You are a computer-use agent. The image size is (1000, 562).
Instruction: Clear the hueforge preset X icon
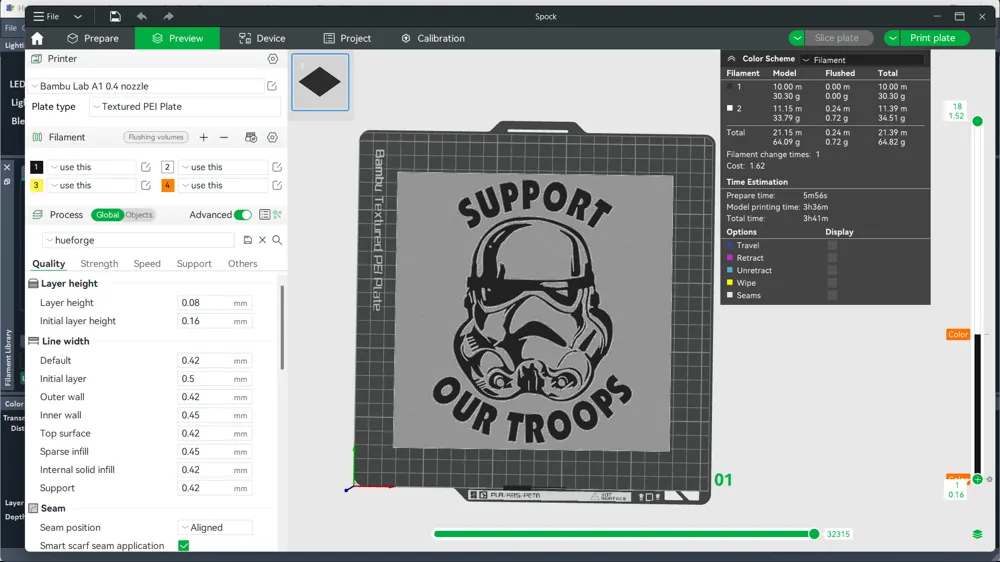pyautogui.click(x=262, y=240)
